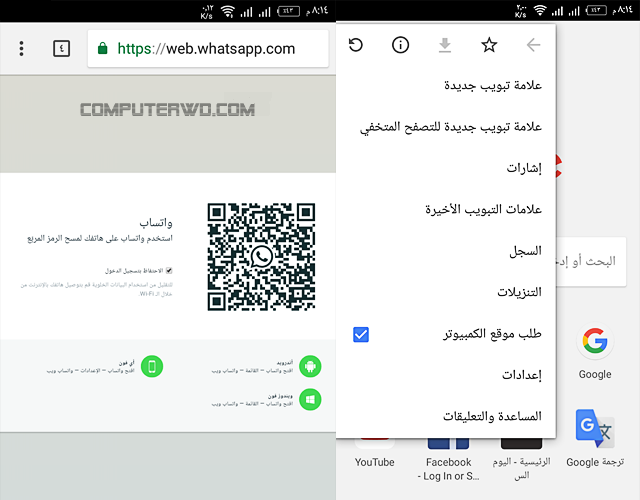Tap the Google shortcut tile icon
The height and width of the screenshot is (500, 640).
(595, 341)
